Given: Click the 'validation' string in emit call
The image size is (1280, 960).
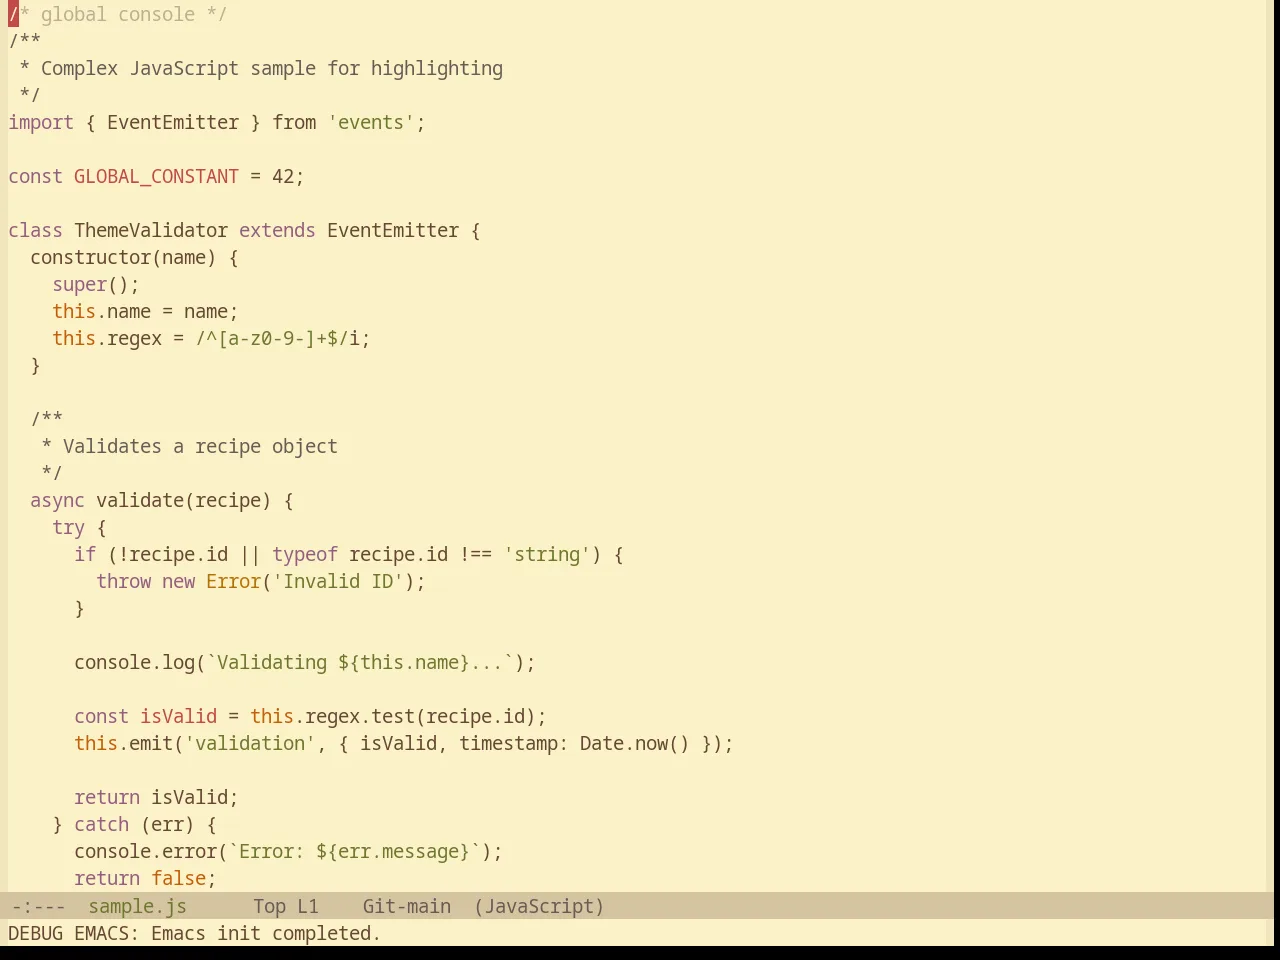Looking at the screenshot, I should point(250,743).
